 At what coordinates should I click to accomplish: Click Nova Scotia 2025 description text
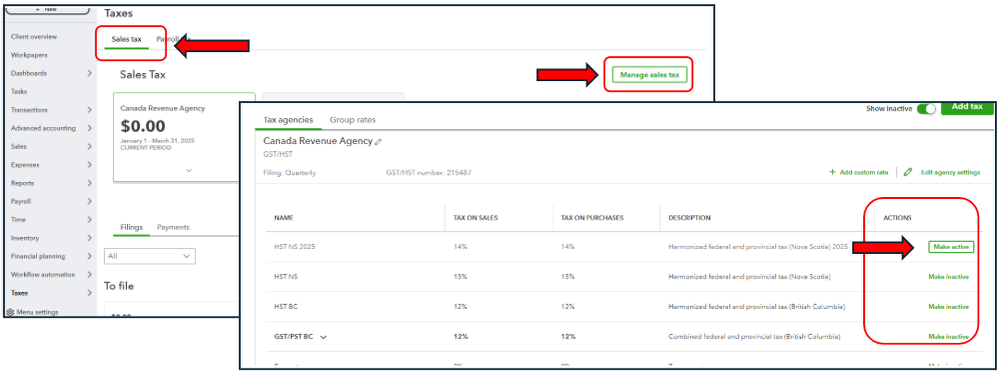coord(758,247)
